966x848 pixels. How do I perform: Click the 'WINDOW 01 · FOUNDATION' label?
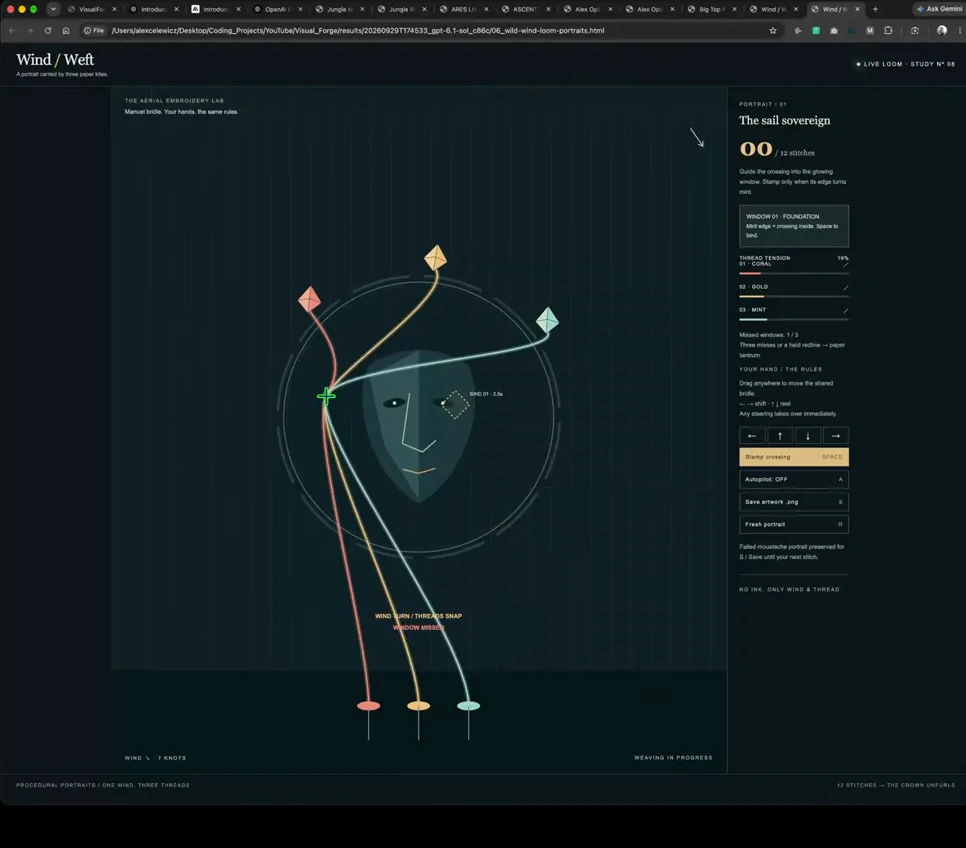tap(782, 216)
